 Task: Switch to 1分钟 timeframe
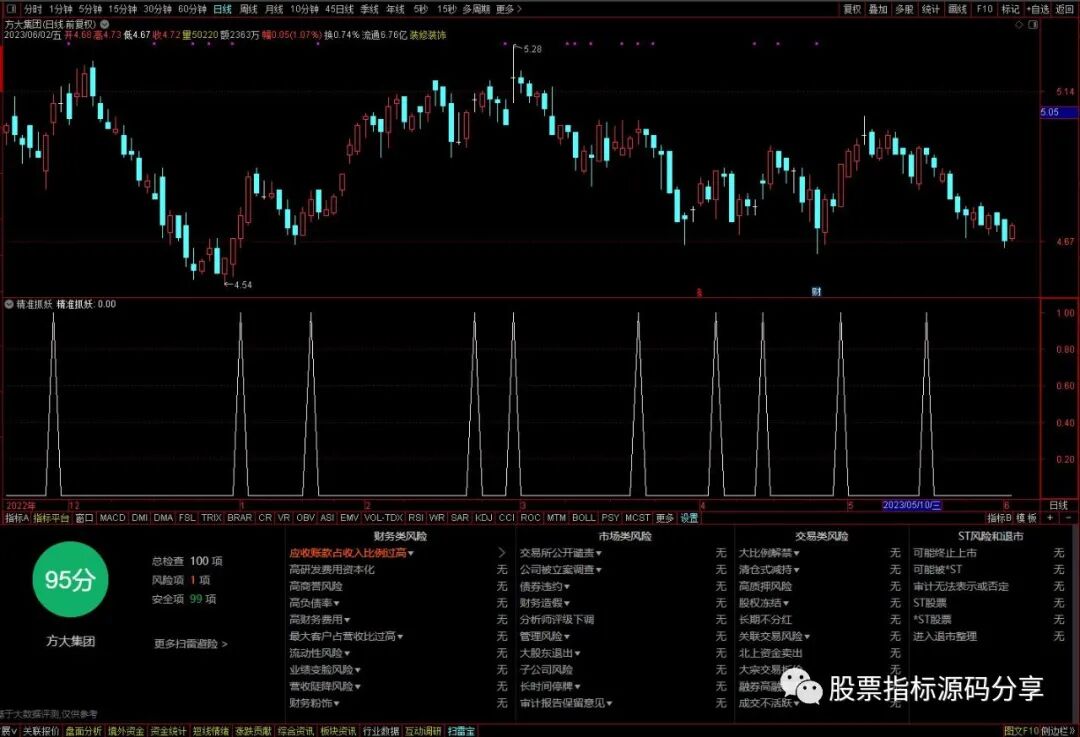coord(61,9)
